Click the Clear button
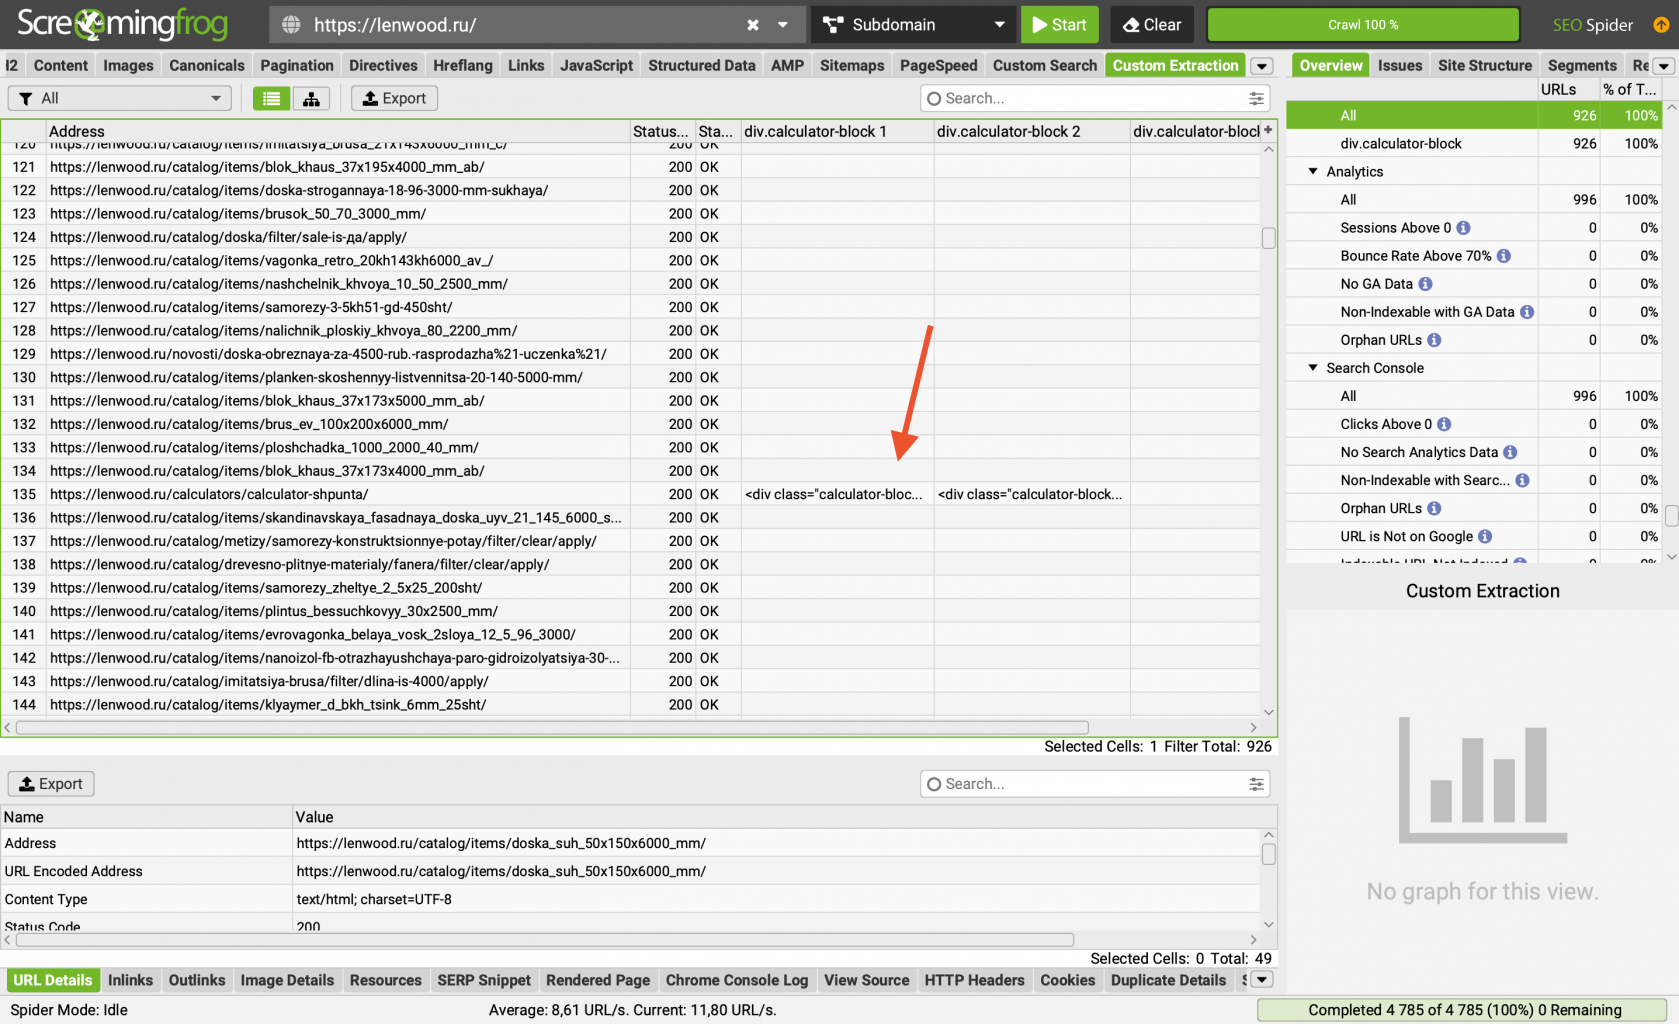The width and height of the screenshot is (1679, 1024). coord(1152,25)
